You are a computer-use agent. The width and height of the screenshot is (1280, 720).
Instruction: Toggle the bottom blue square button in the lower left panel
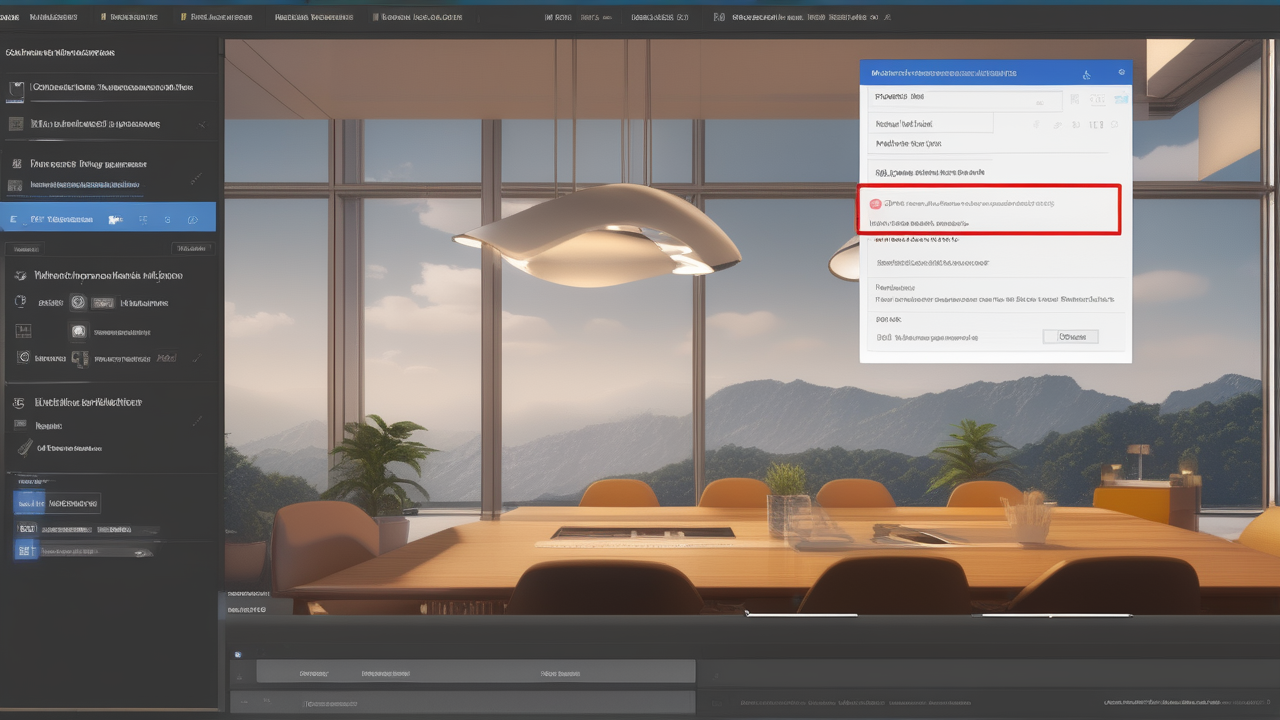pos(27,550)
